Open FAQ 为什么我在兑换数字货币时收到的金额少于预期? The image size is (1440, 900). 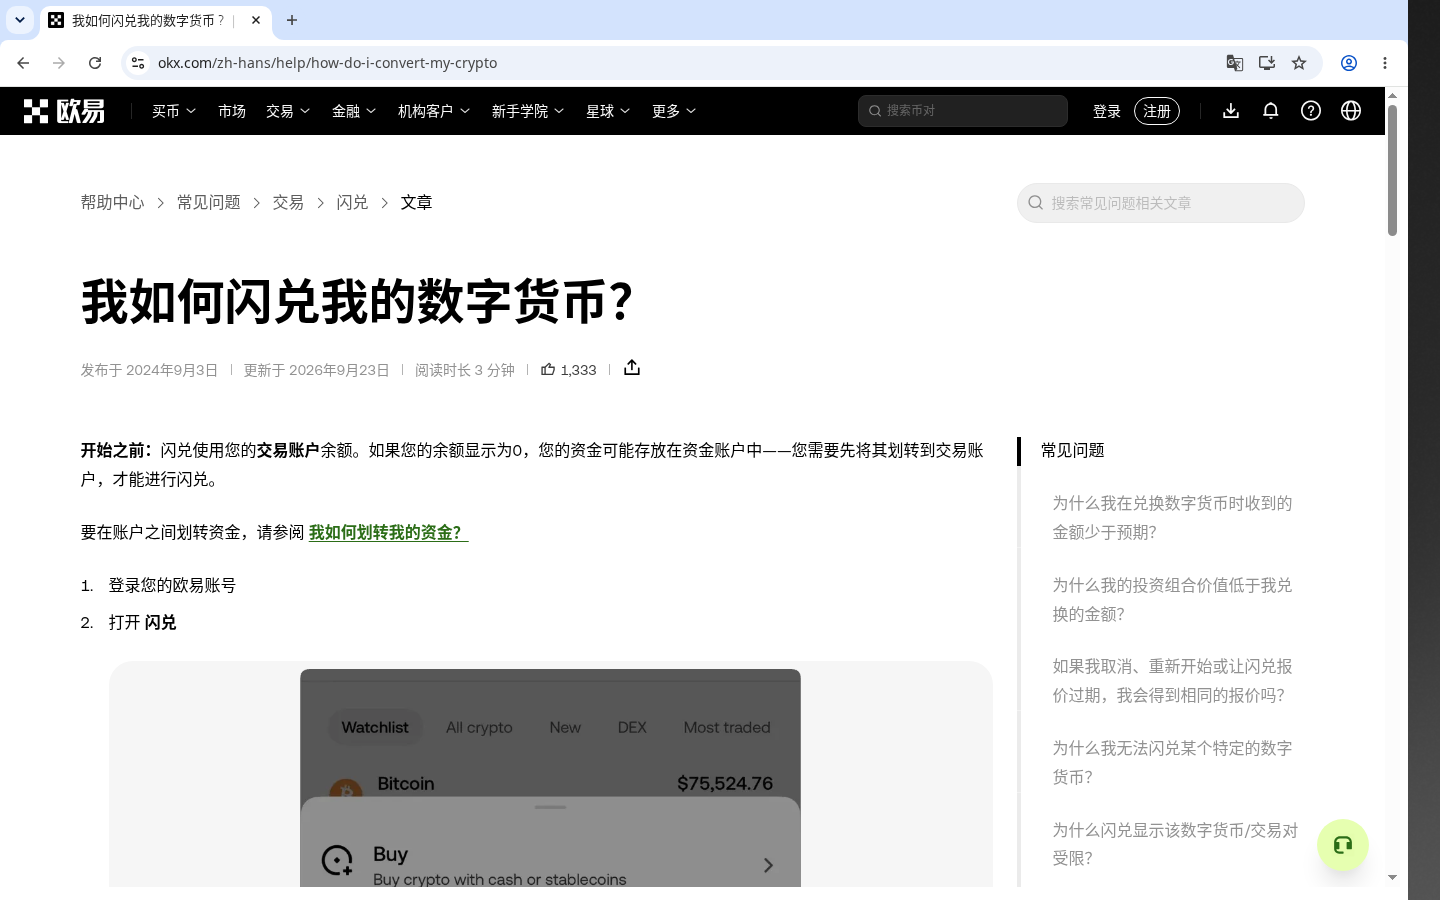click(x=1172, y=518)
